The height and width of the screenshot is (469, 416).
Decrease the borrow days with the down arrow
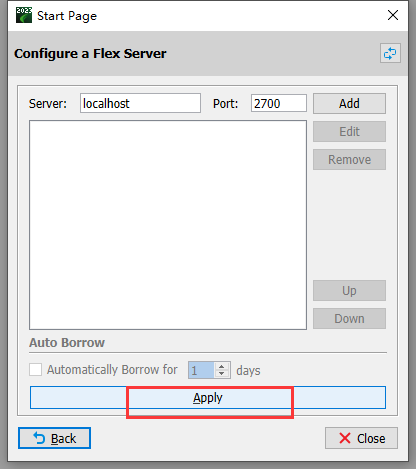pos(222,374)
